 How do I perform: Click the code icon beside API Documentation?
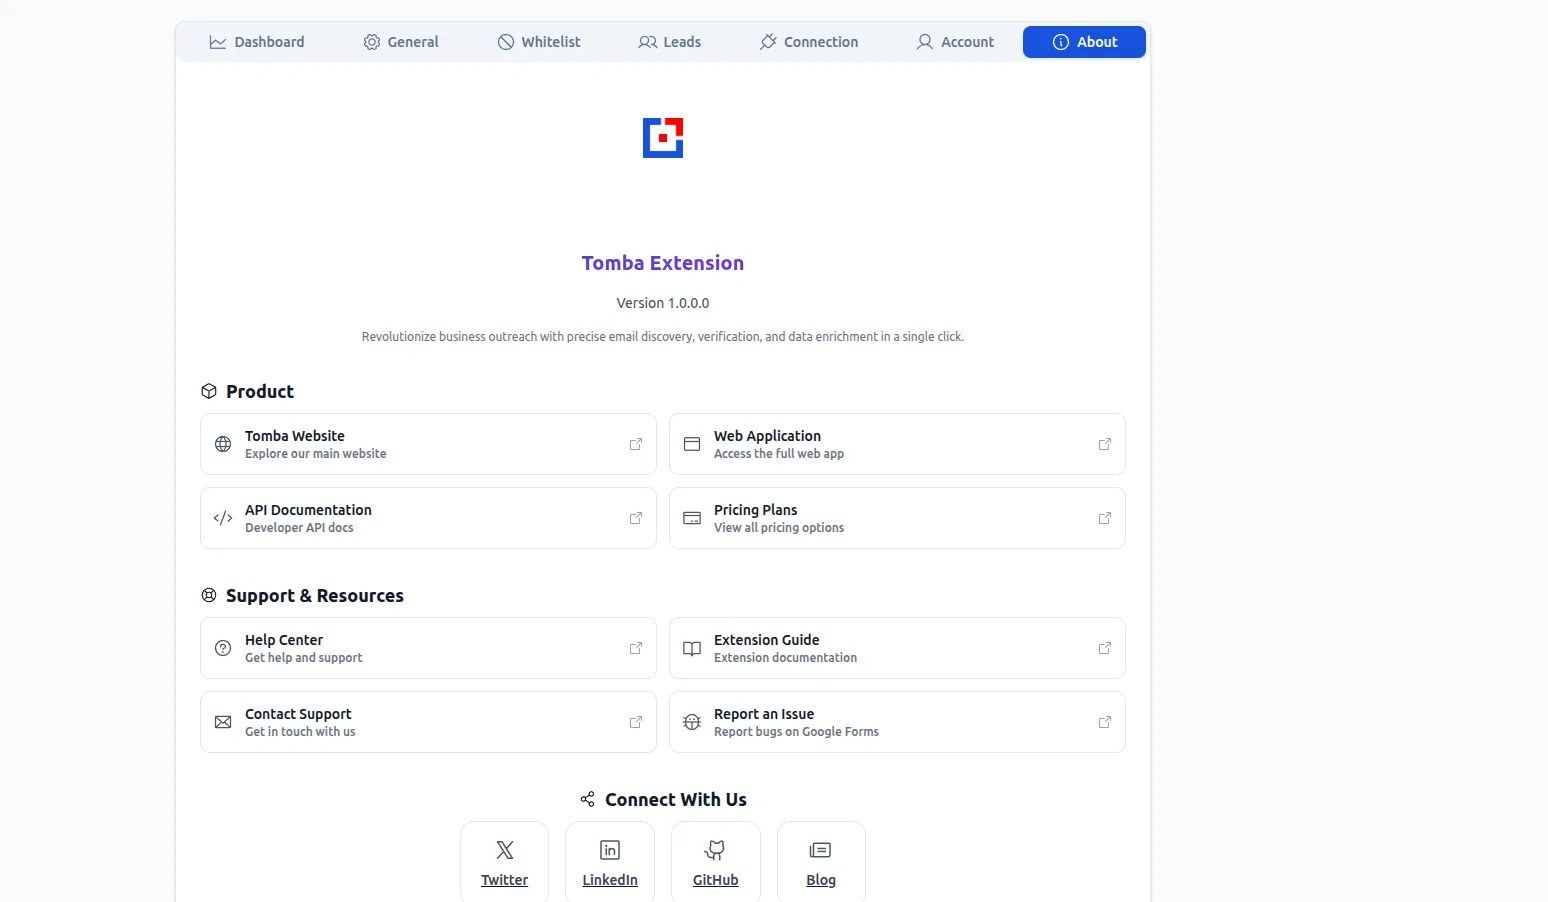pyautogui.click(x=223, y=518)
